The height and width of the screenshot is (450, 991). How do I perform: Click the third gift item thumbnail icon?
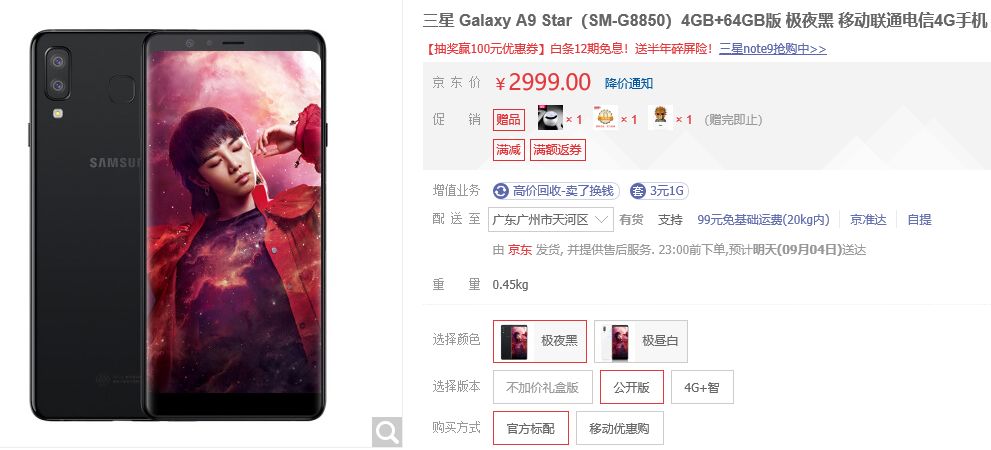click(660, 118)
